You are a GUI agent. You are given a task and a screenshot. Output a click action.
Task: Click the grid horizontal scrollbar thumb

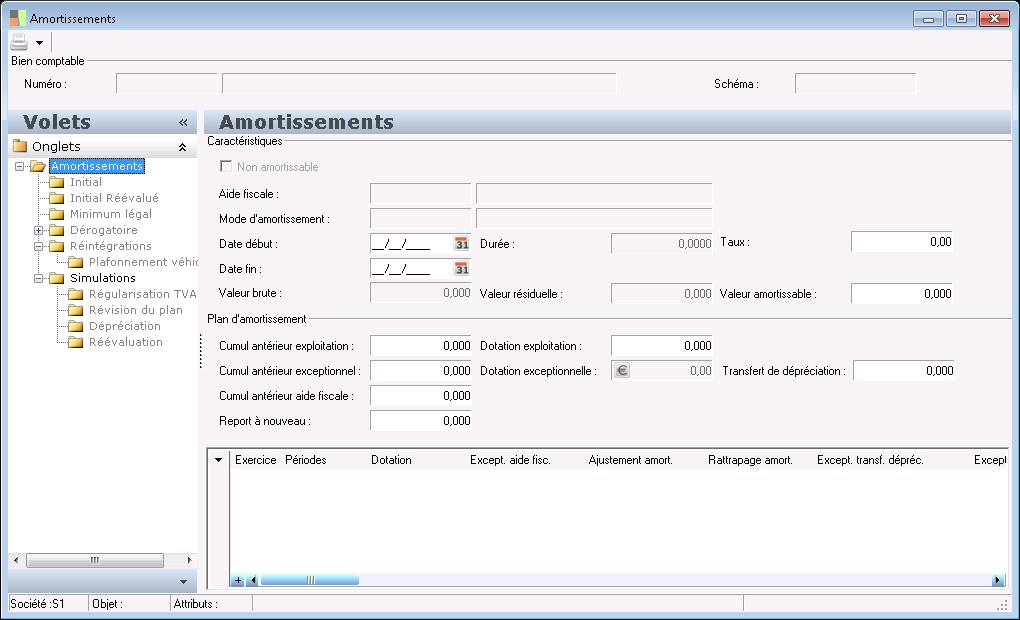coord(309,580)
